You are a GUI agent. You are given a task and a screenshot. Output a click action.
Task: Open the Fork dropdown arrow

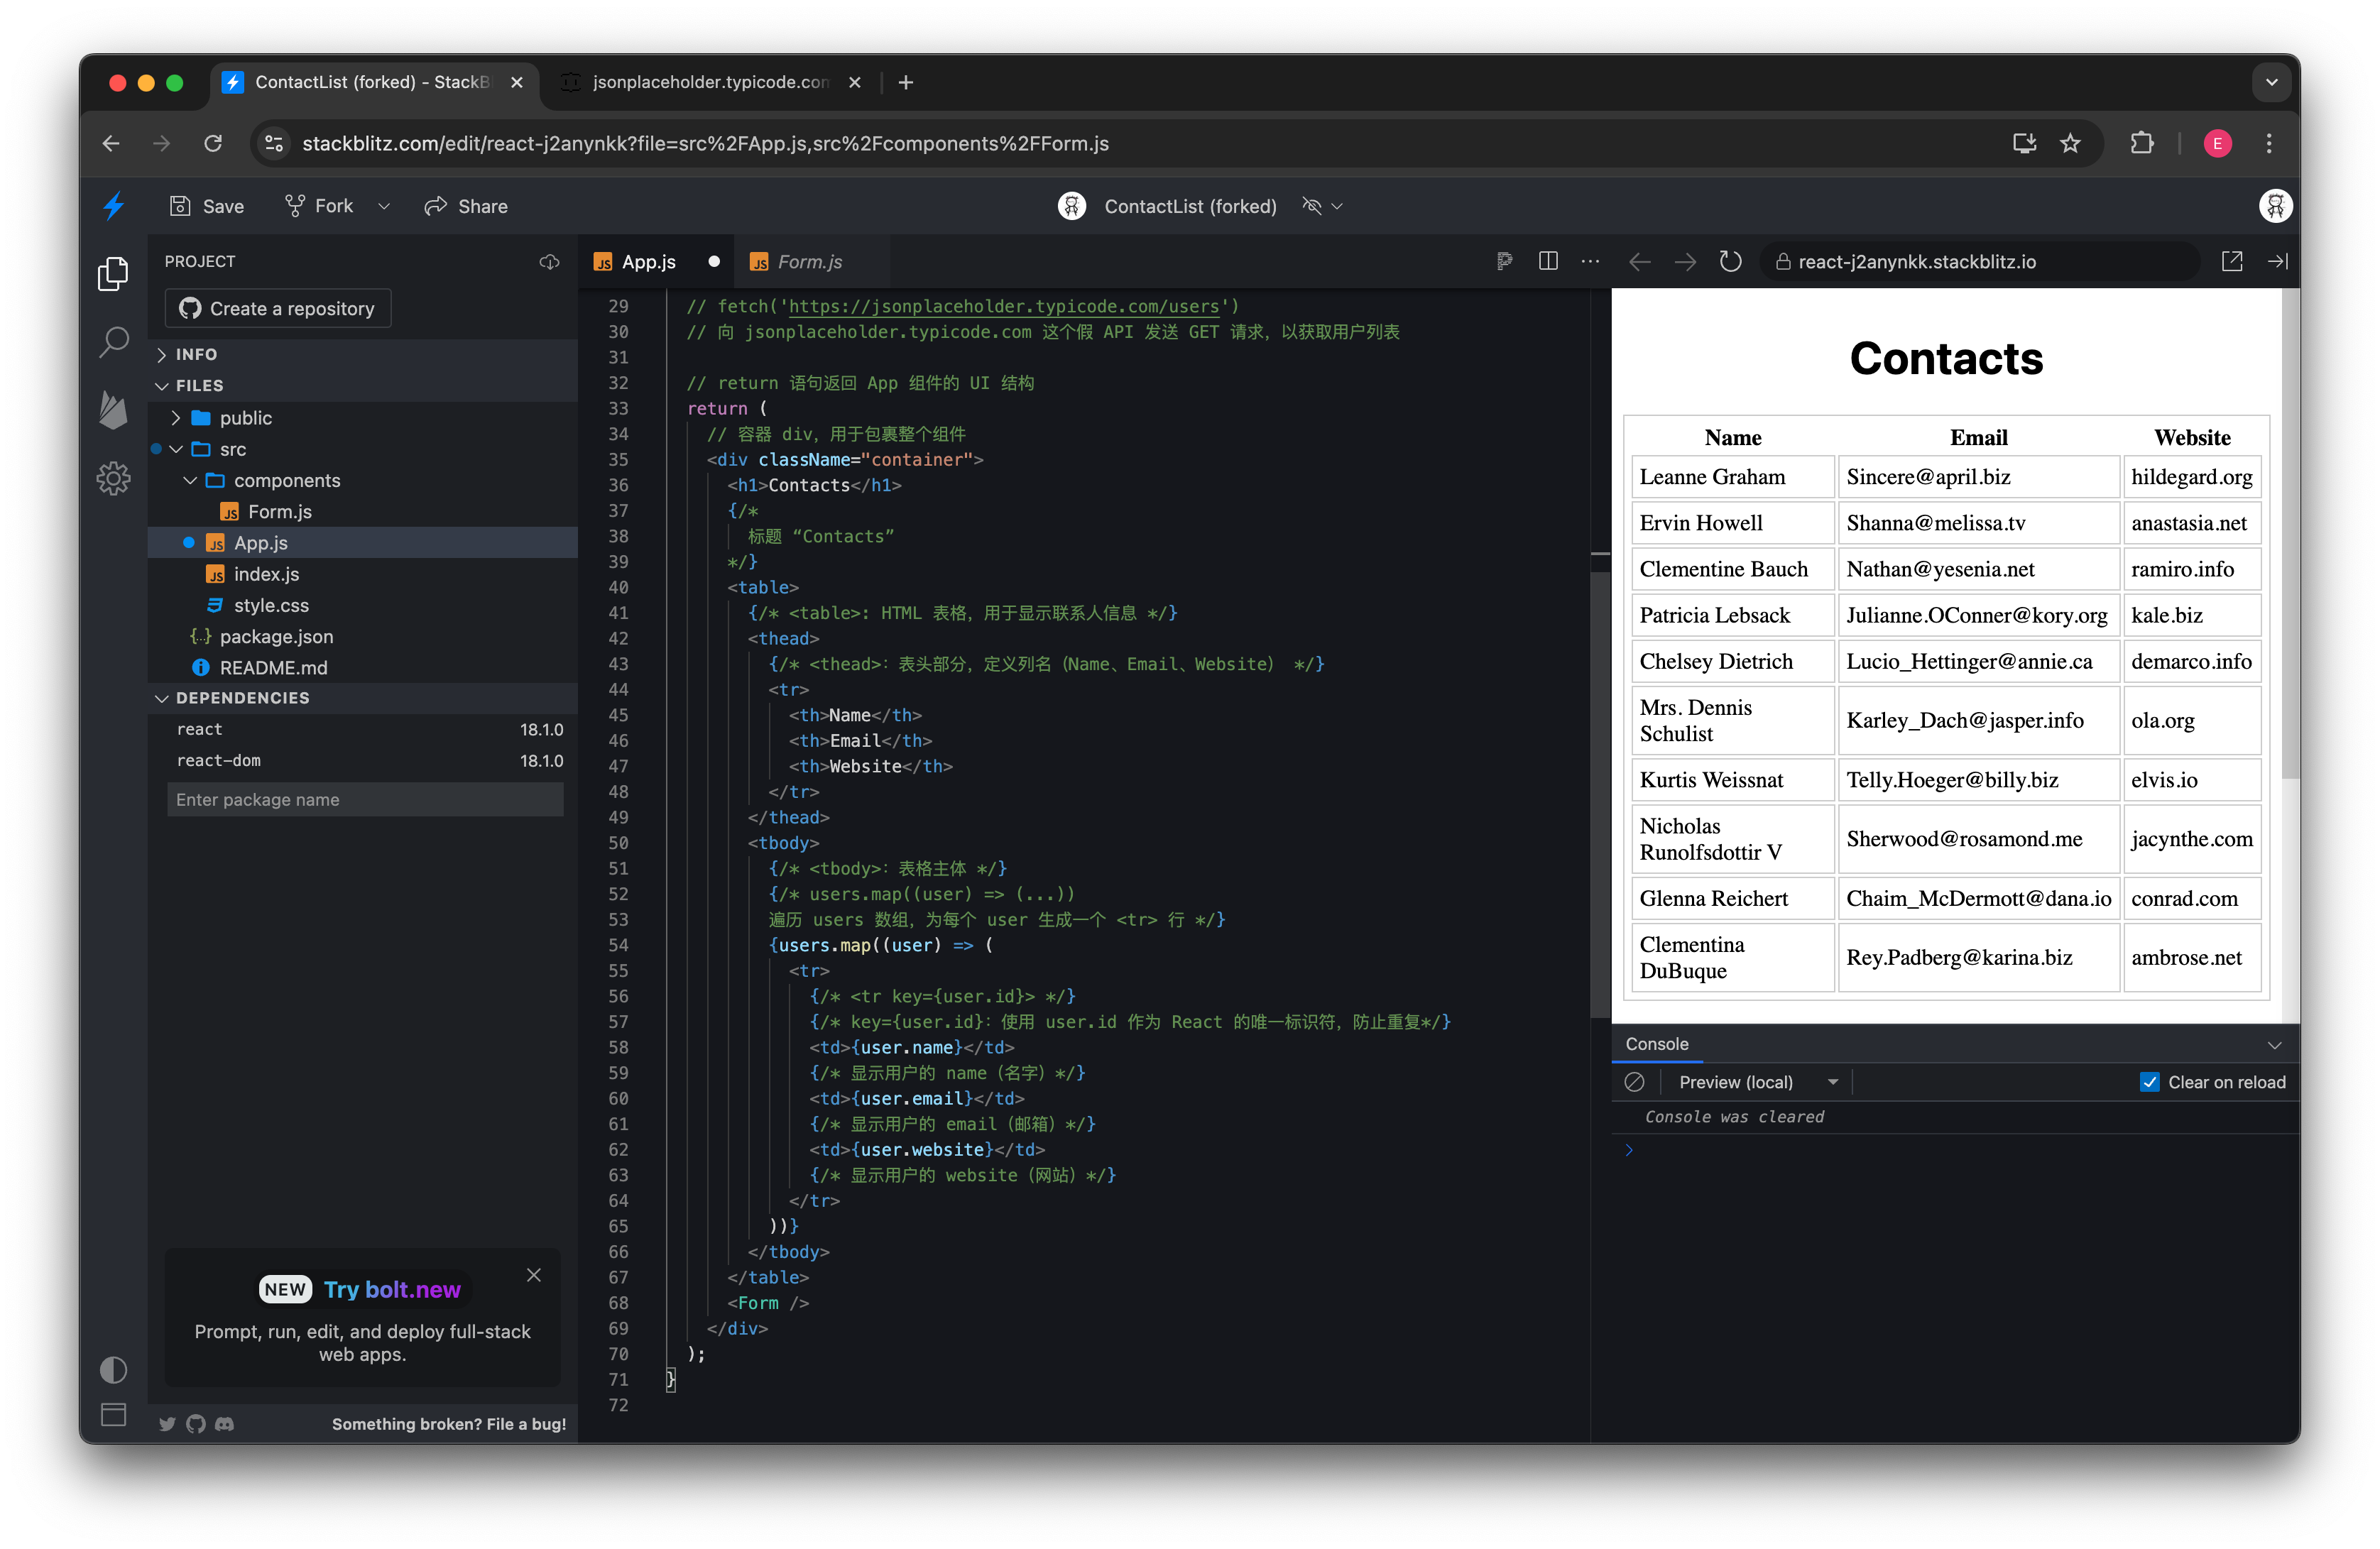point(384,206)
